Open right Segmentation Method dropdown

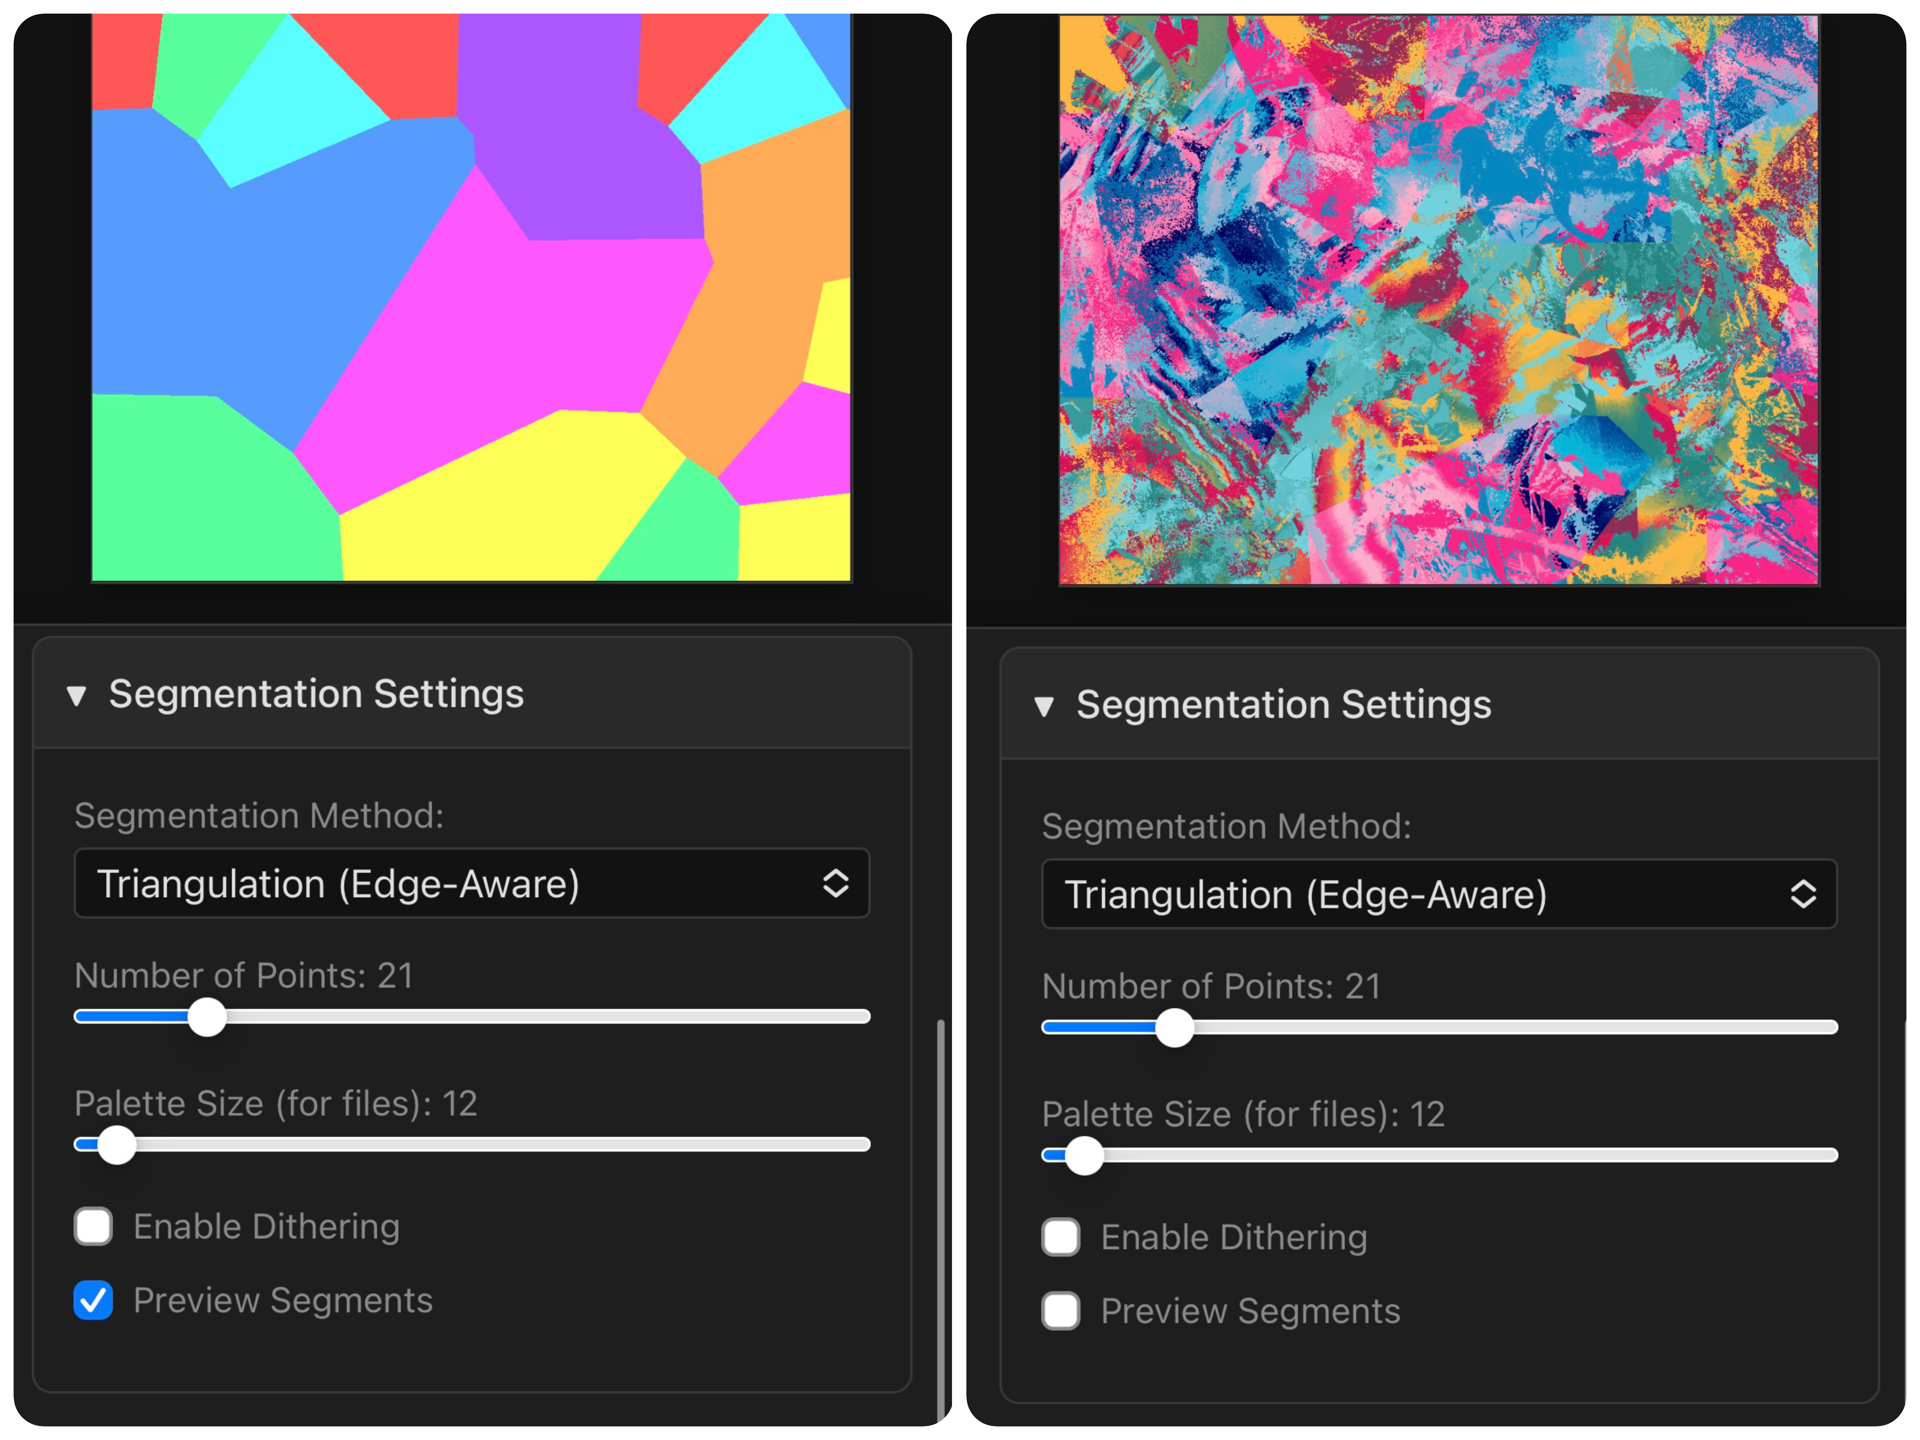1438,894
